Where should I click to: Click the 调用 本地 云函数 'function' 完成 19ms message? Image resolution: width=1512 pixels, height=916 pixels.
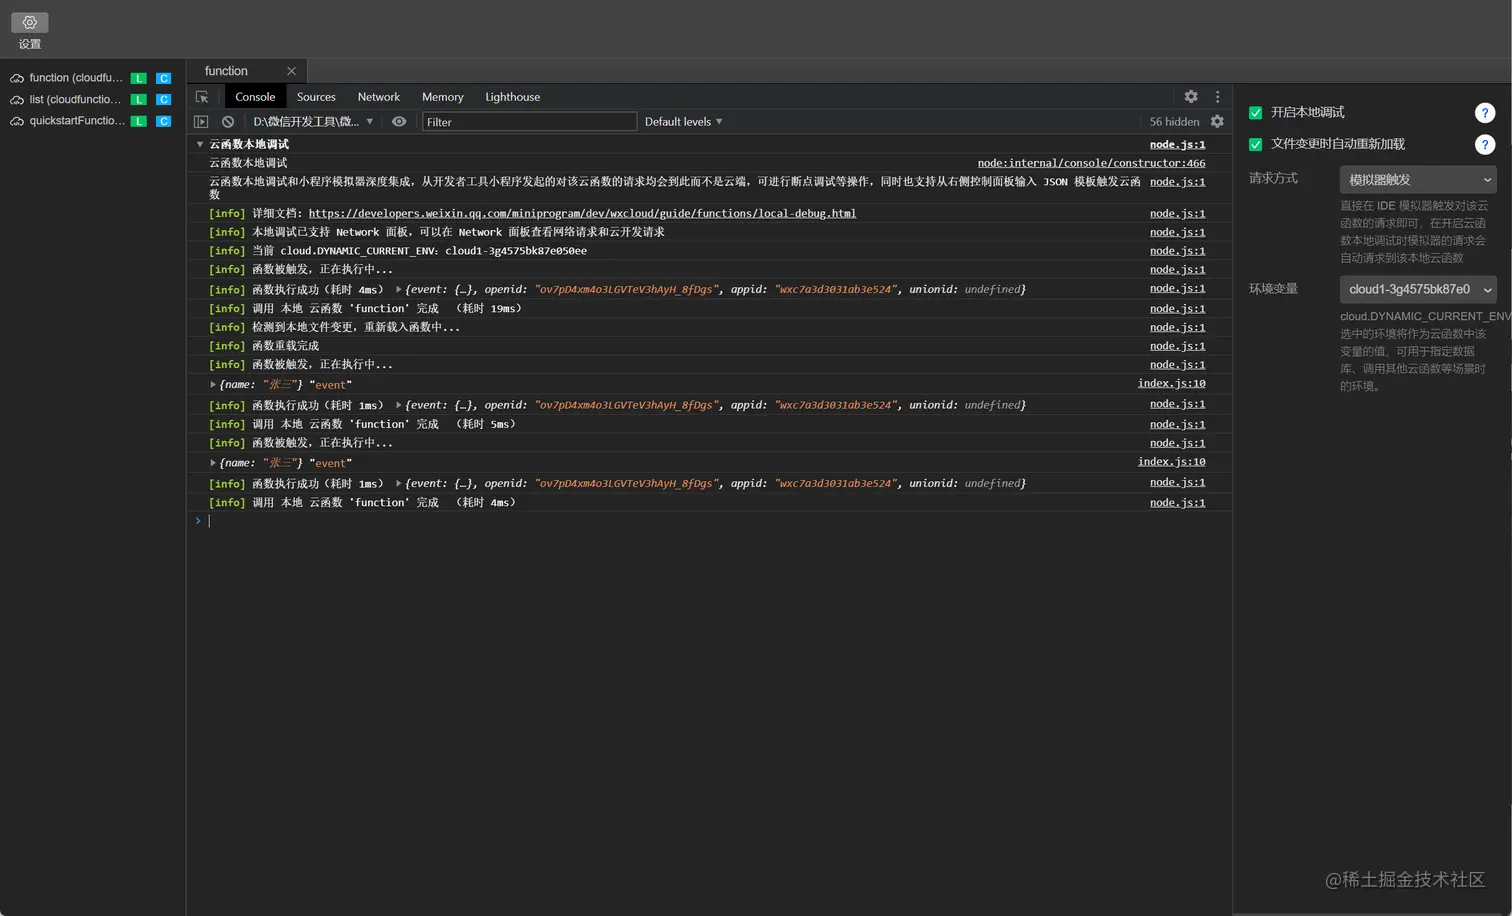tap(386, 309)
